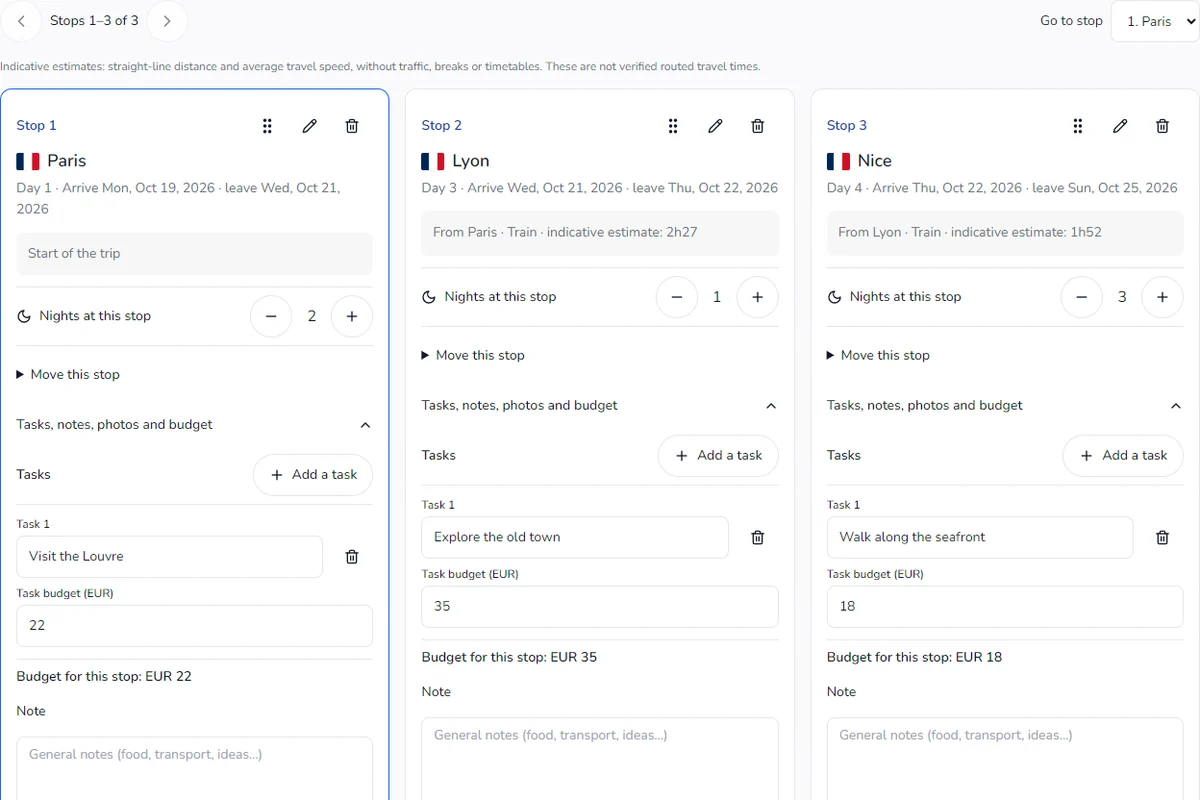Image resolution: width=1200 pixels, height=800 pixels.
Task: Click 'From Paris · Train · indicative estimate: 2h27'
Action: 600,232
